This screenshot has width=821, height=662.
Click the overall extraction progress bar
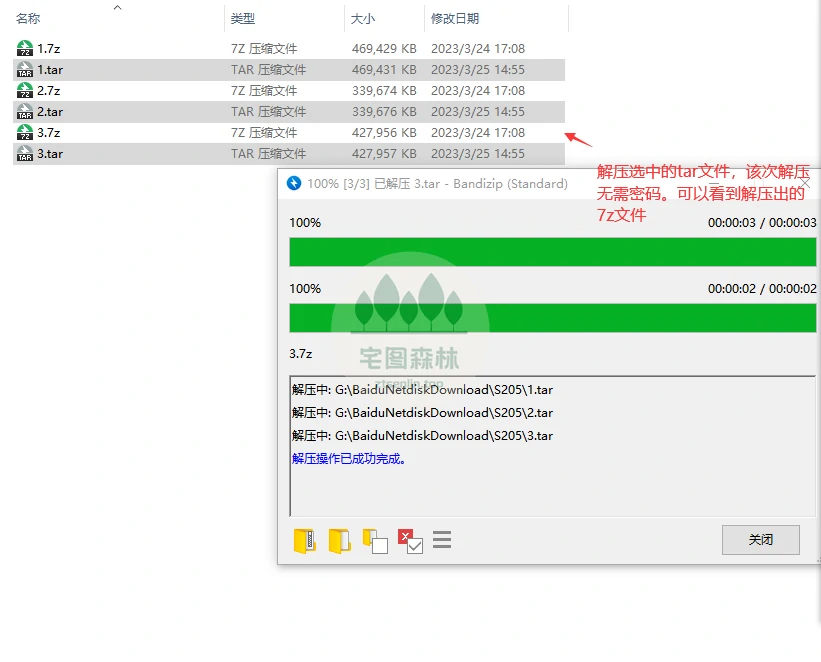(552, 252)
